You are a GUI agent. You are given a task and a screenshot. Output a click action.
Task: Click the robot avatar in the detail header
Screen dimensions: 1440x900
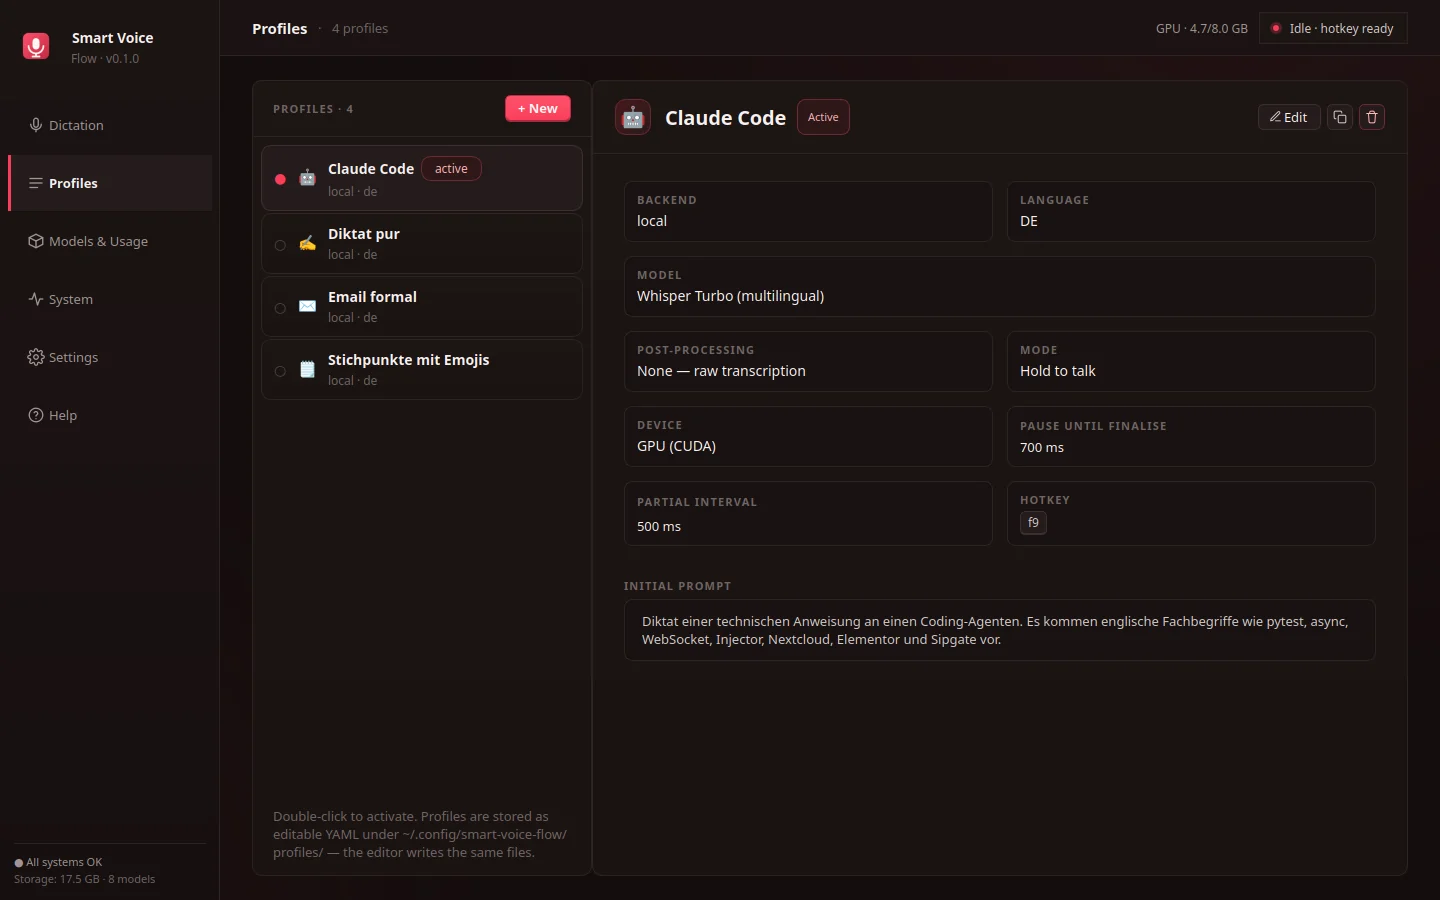[x=633, y=117]
